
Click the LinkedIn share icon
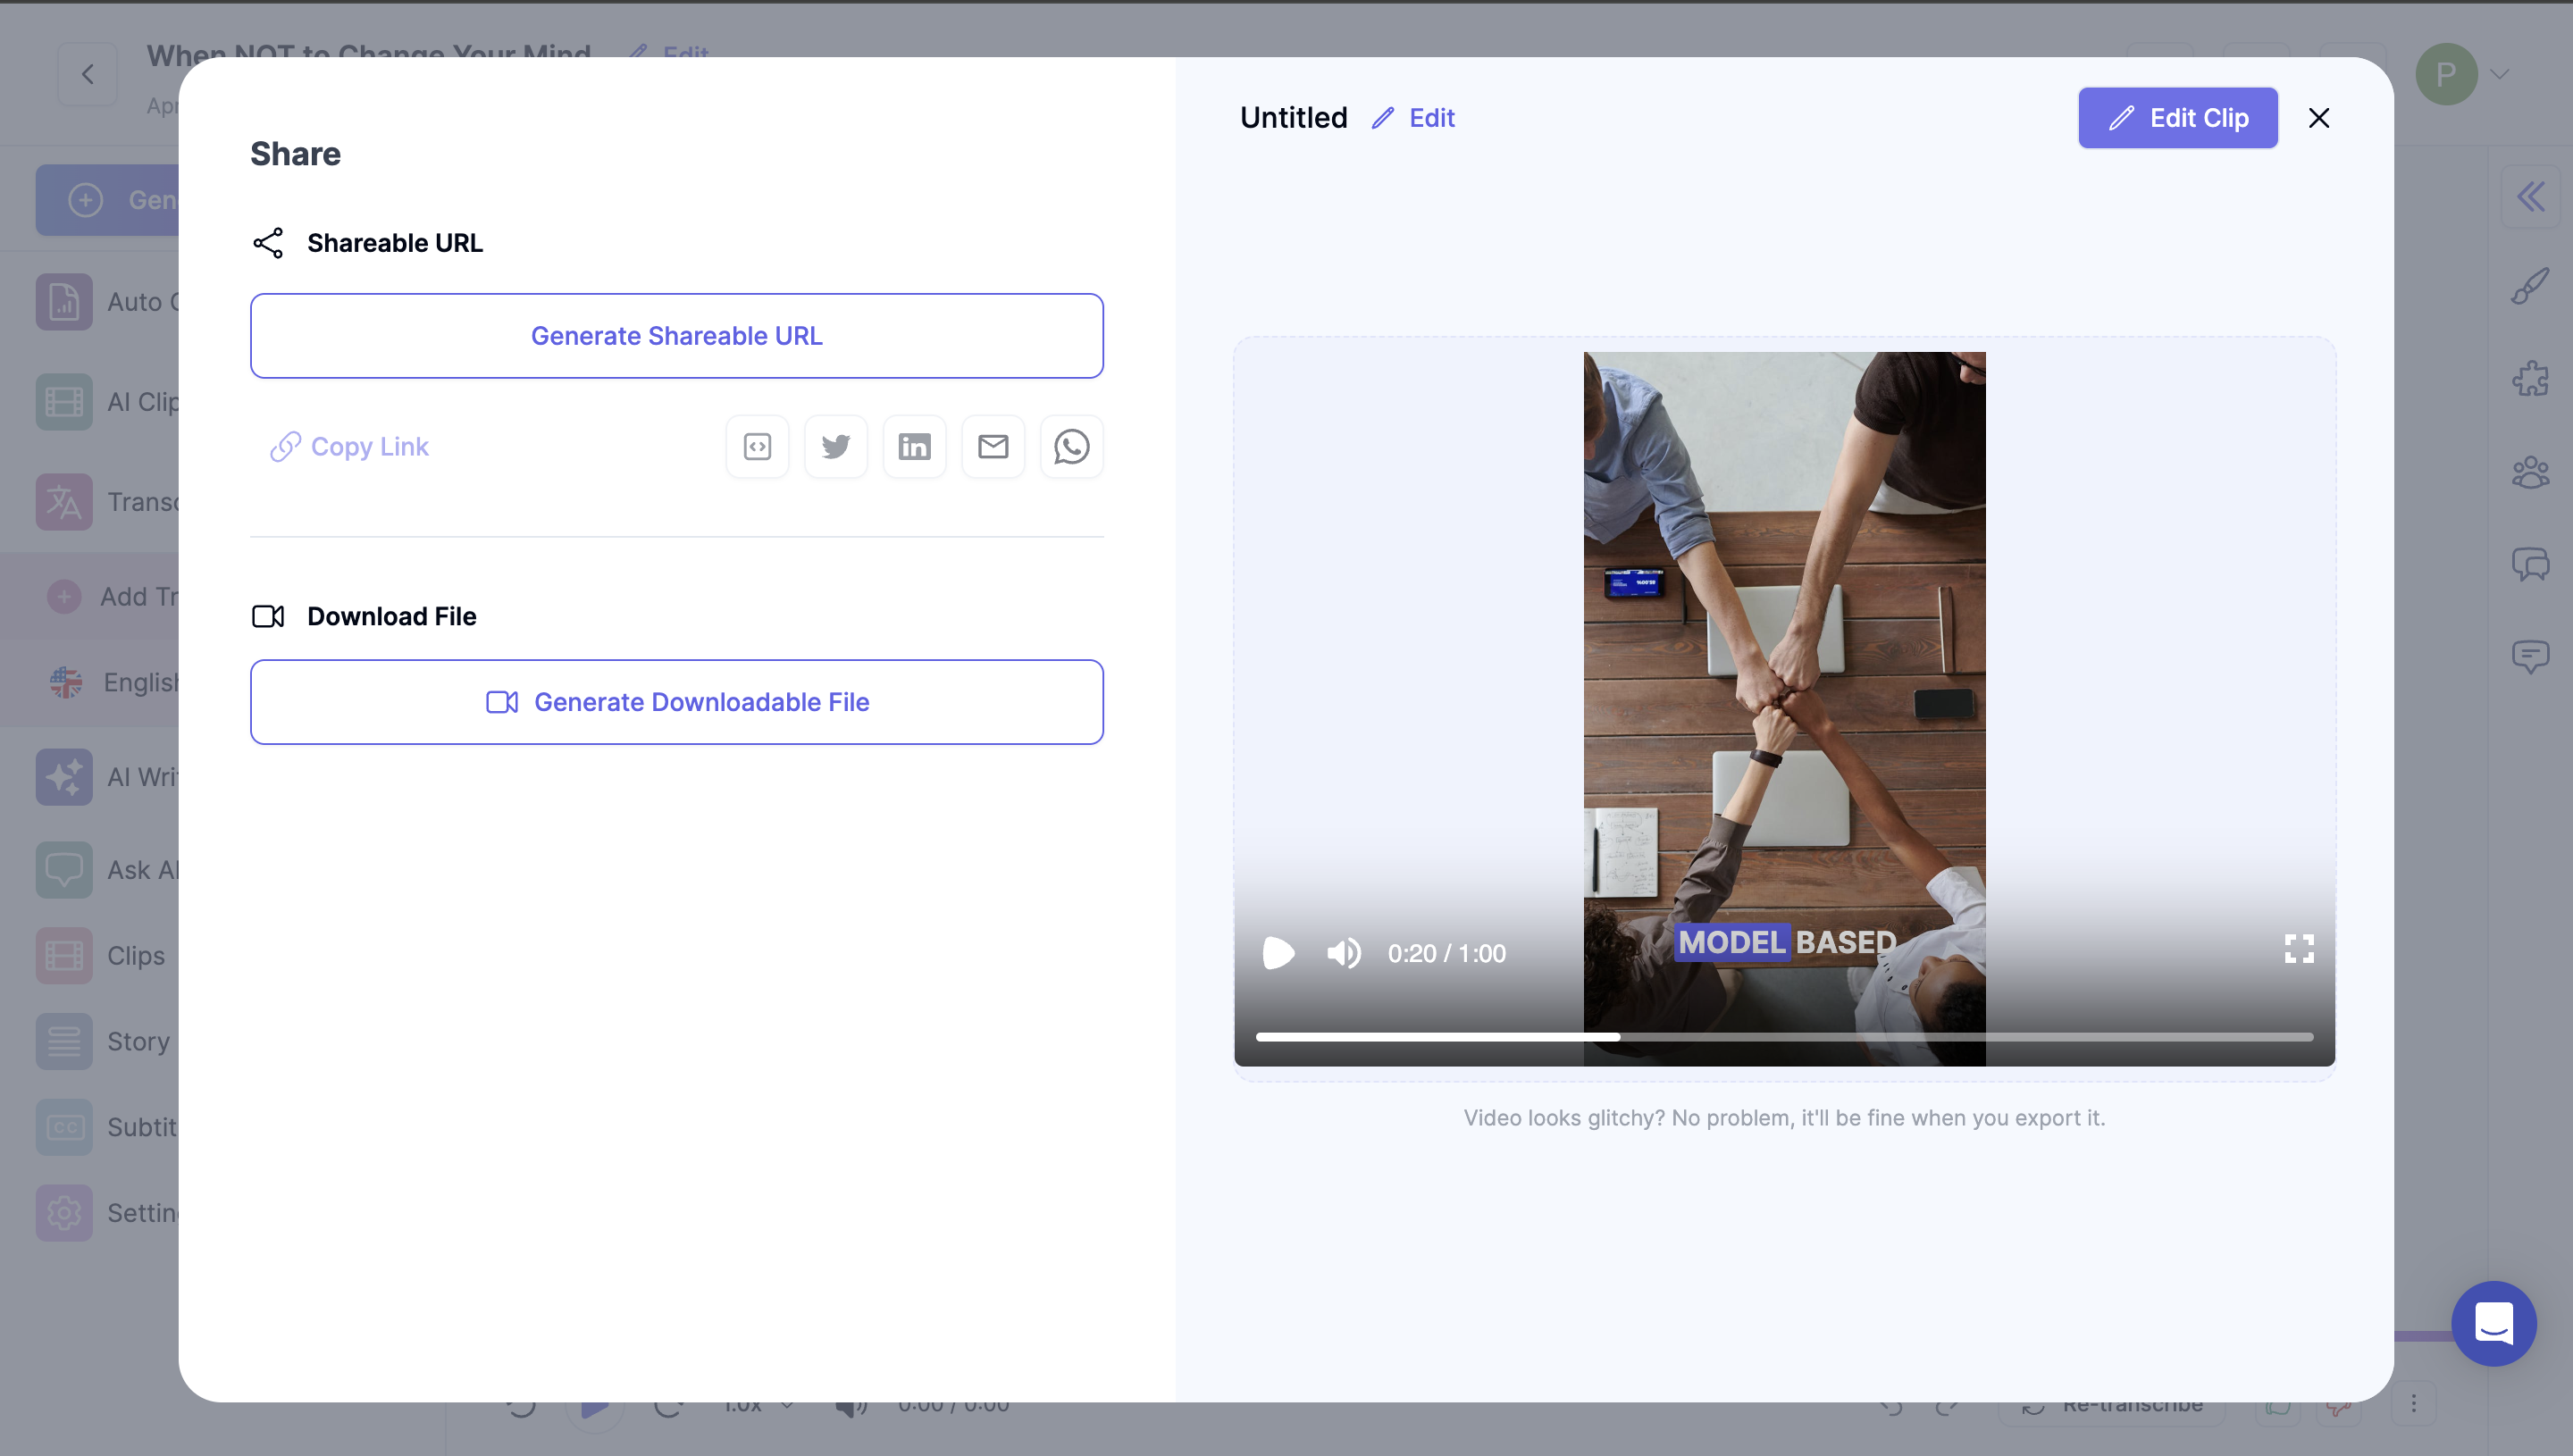pos(916,445)
